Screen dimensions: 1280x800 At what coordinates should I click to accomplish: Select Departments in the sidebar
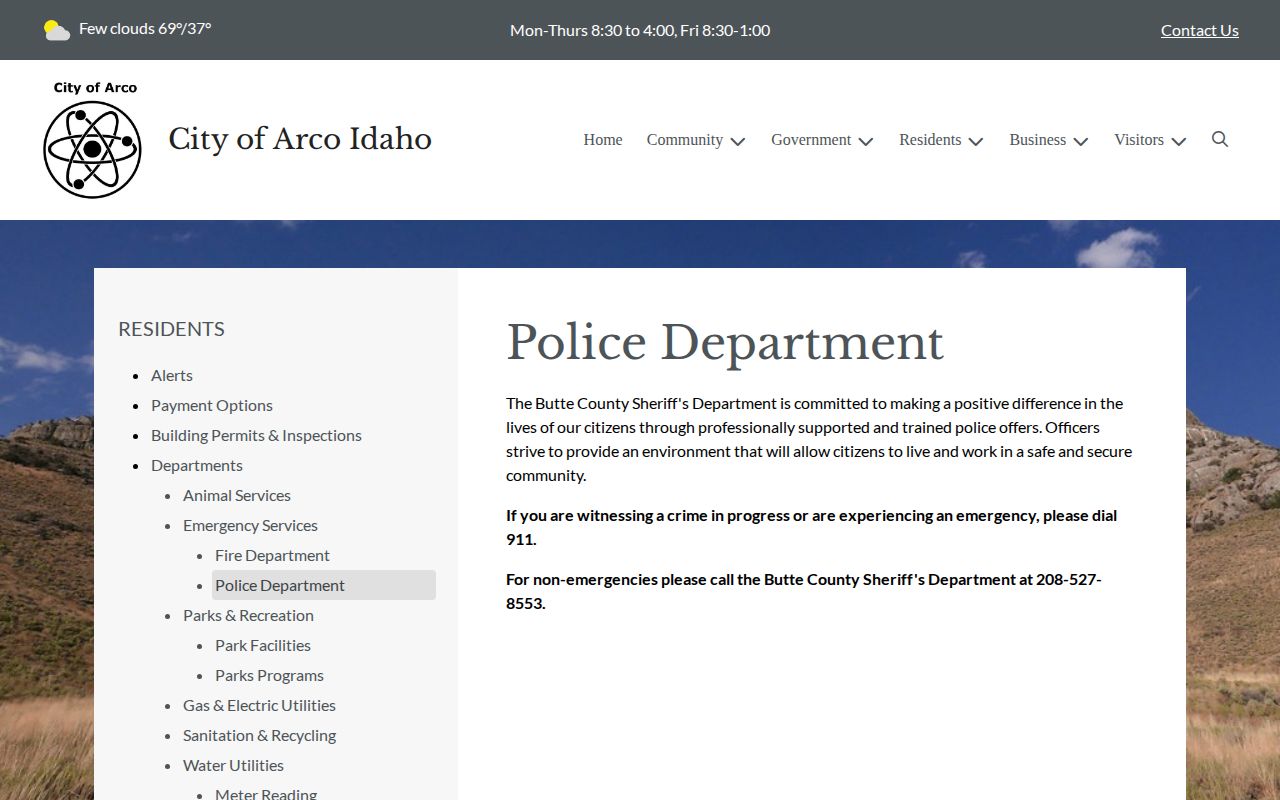coord(197,465)
